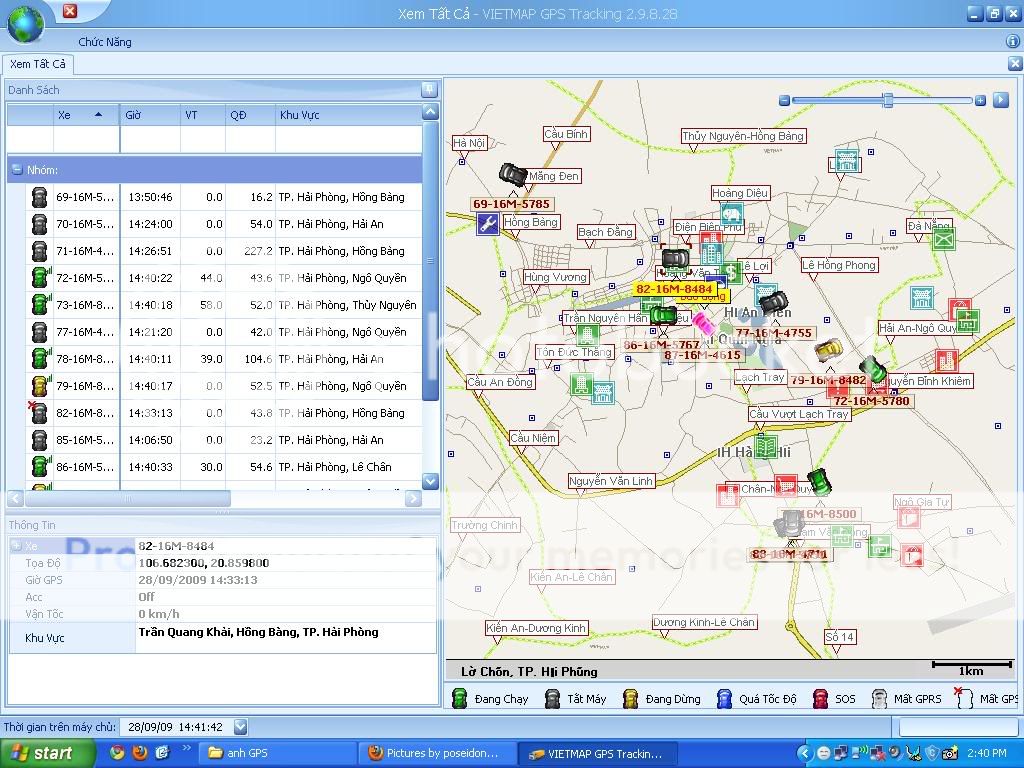Click the yellow car marker 79-16M-8482
Viewport: 1024px width, 768px height.
pyautogui.click(x=828, y=351)
